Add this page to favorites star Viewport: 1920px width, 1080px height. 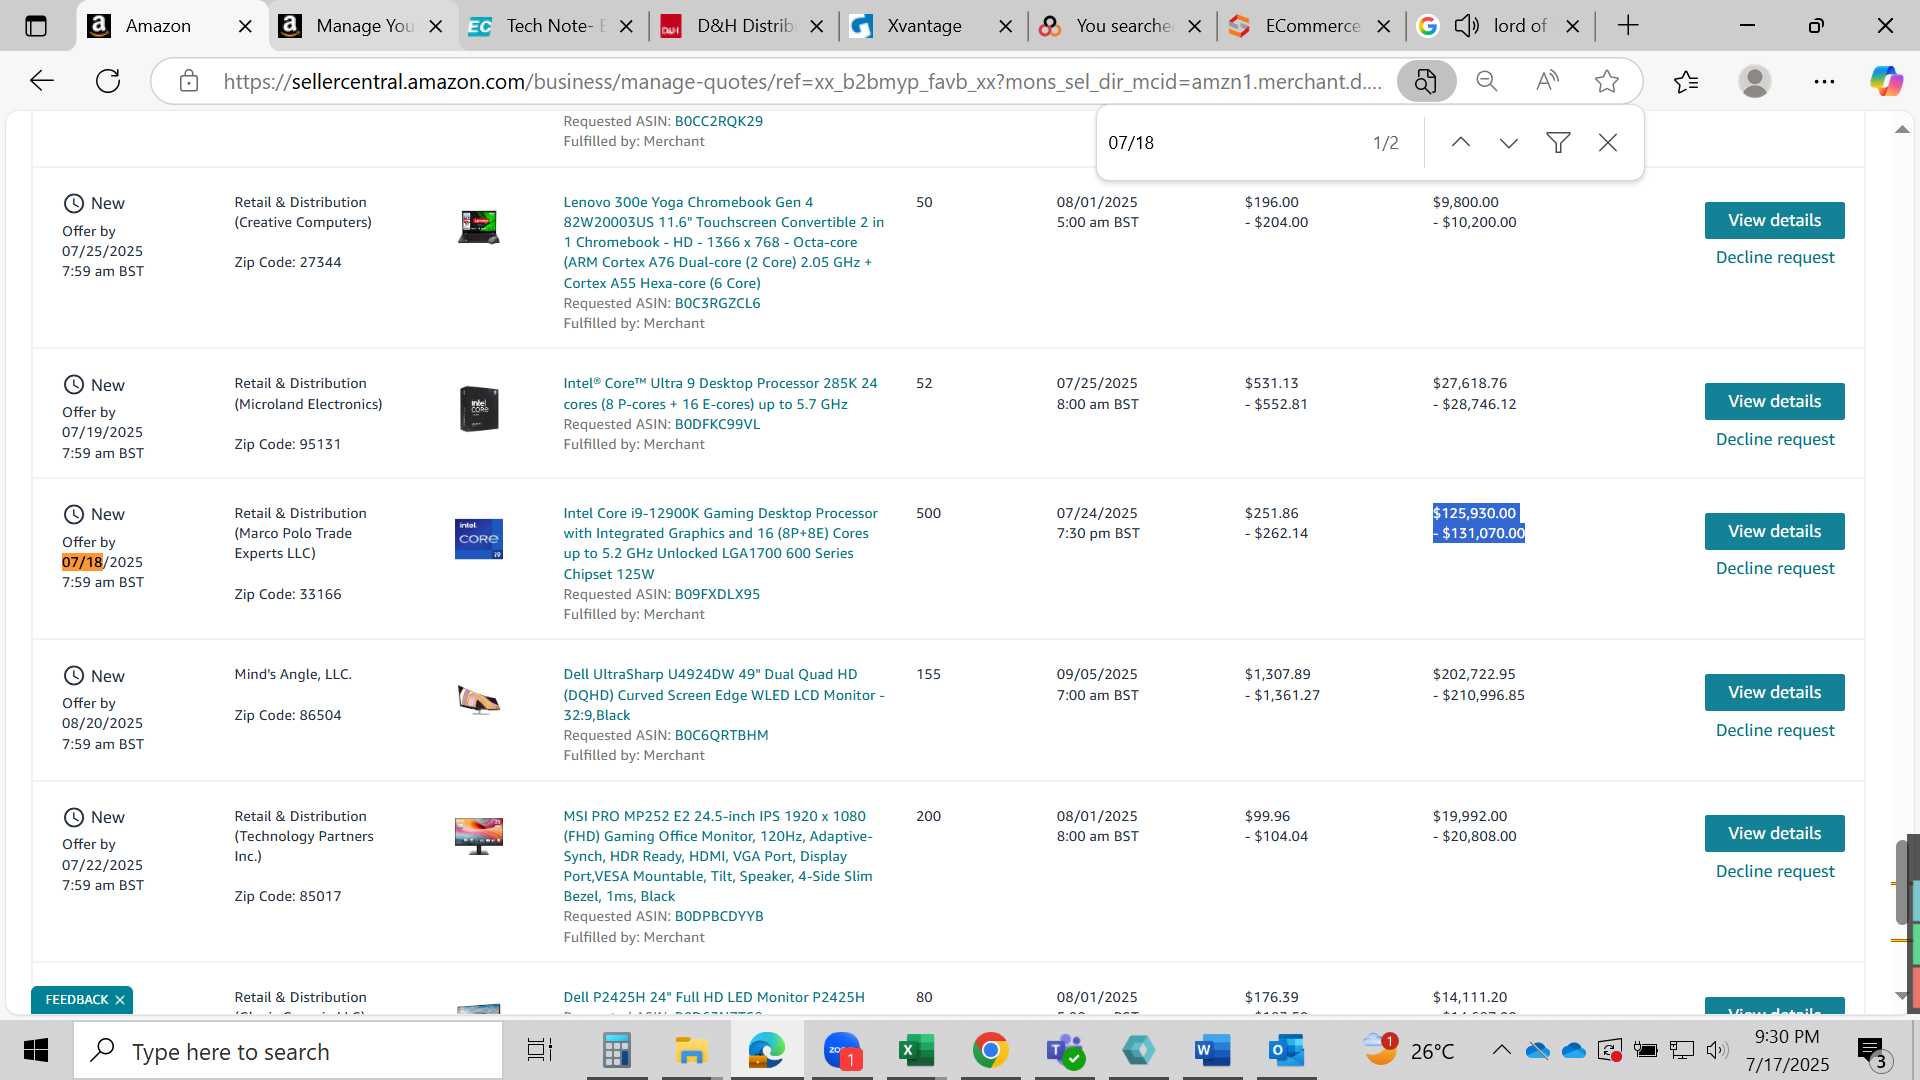point(1607,81)
